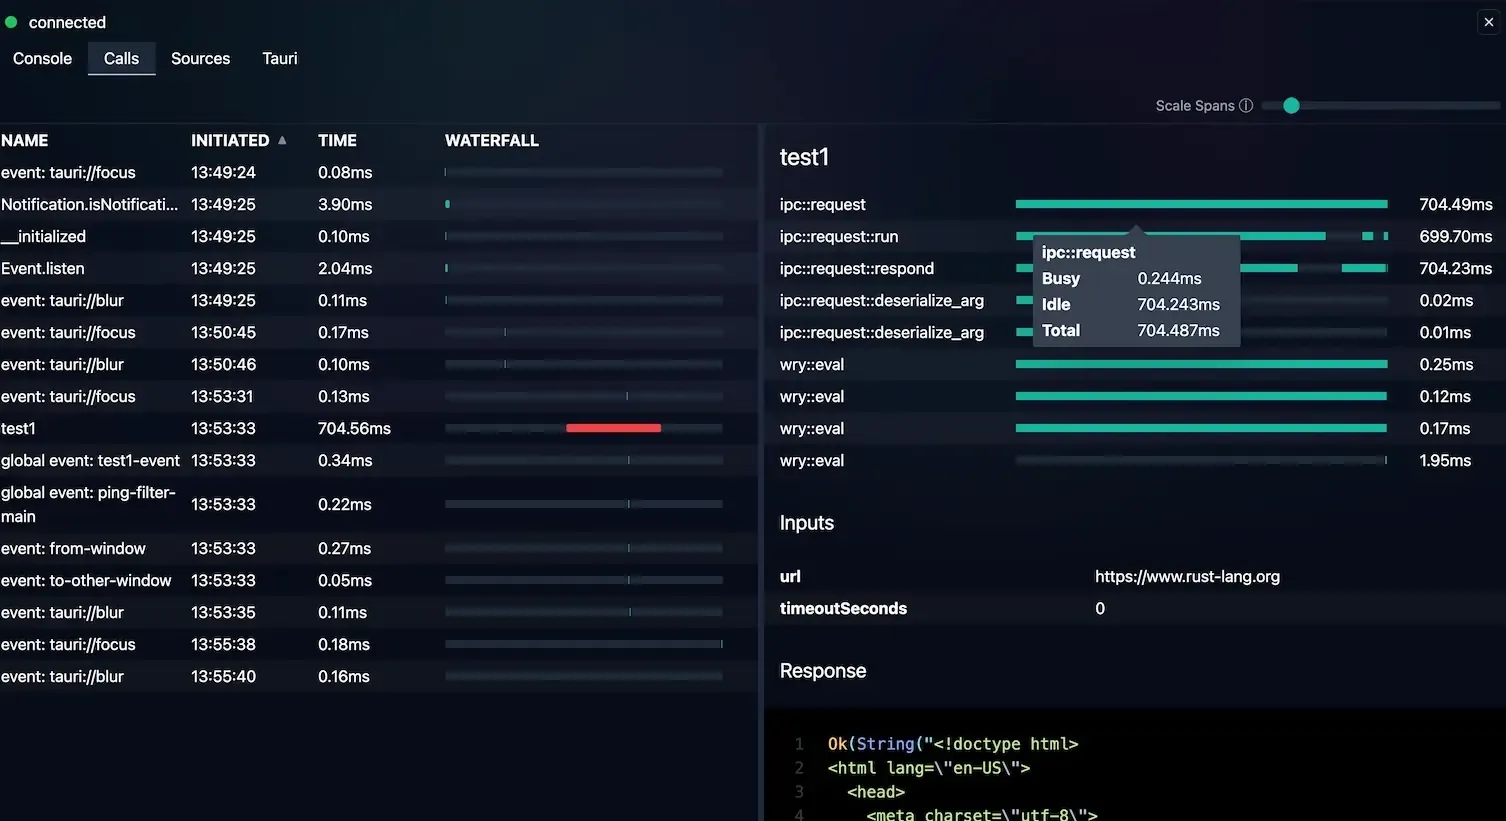Select event: tauri://focus at 13:55:38
Viewport: 1506px width, 821px height.
[378, 644]
